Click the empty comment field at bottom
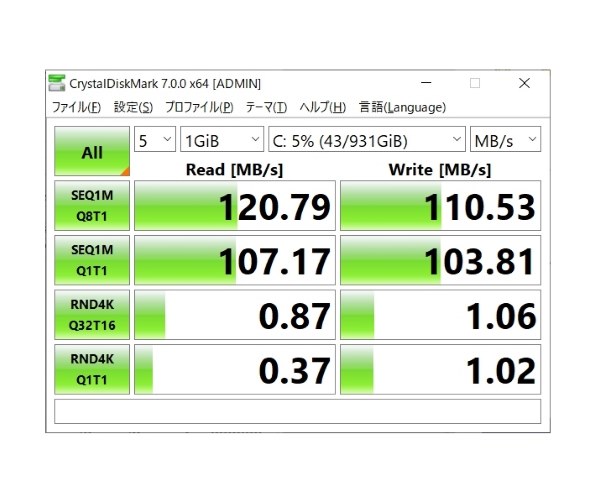Image resolution: width=596 pixels, height=503 pixels. pyautogui.click(x=298, y=411)
